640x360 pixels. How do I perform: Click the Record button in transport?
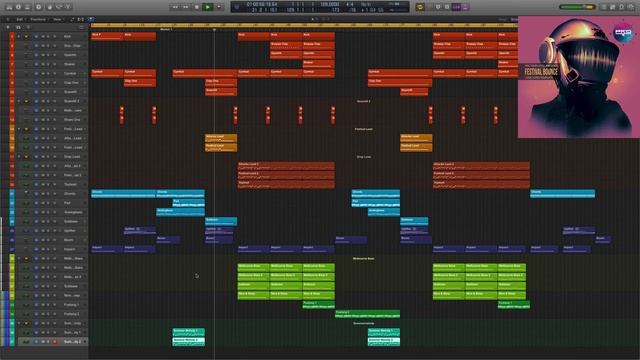click(x=219, y=7)
